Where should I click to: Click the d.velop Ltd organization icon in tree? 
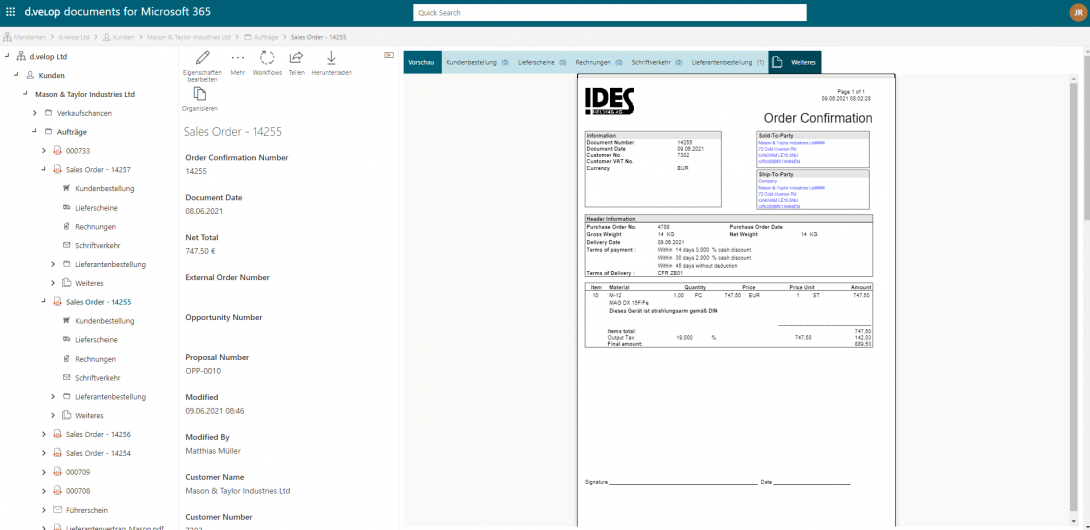(x=20, y=56)
